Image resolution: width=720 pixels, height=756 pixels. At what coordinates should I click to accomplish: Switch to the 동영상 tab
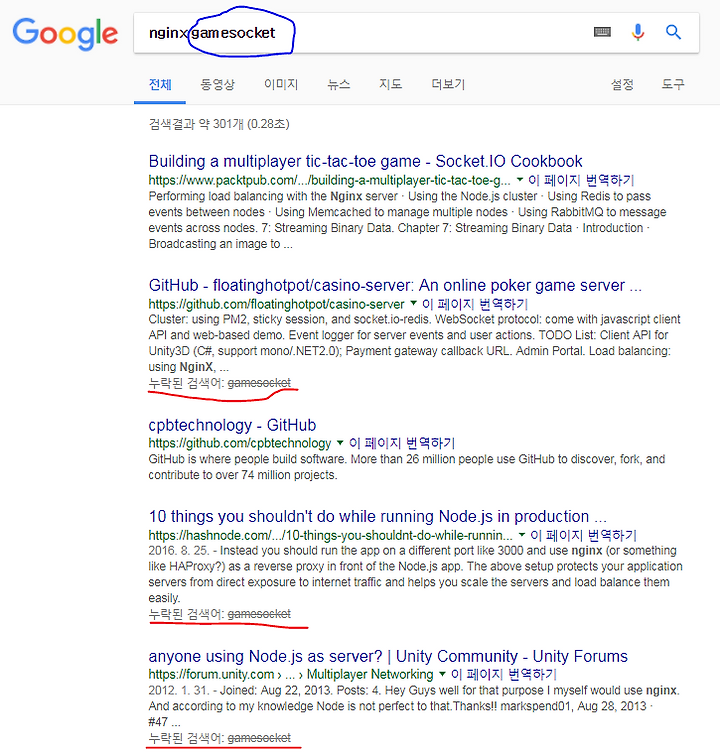pyautogui.click(x=217, y=84)
